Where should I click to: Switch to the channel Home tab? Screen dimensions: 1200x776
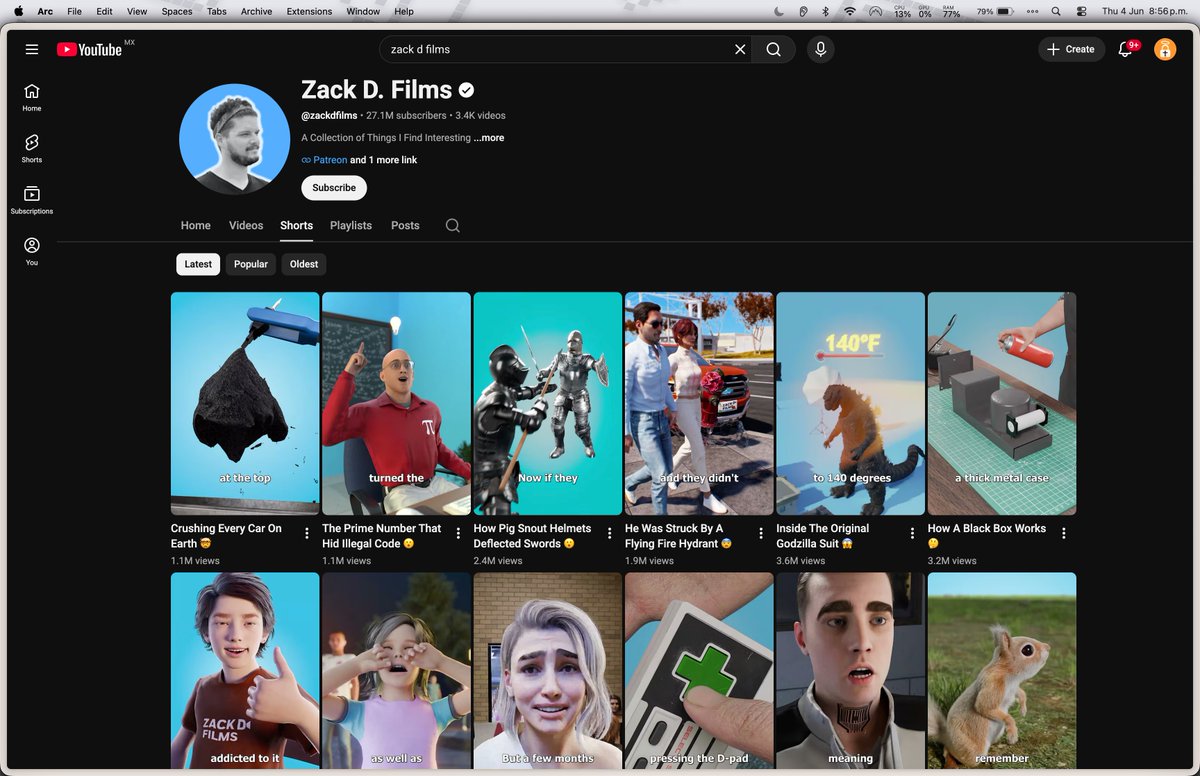pos(196,226)
